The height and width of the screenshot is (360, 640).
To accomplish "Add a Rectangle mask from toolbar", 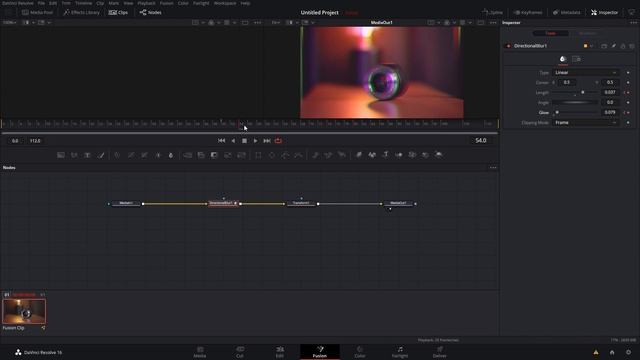I will pos(258,155).
